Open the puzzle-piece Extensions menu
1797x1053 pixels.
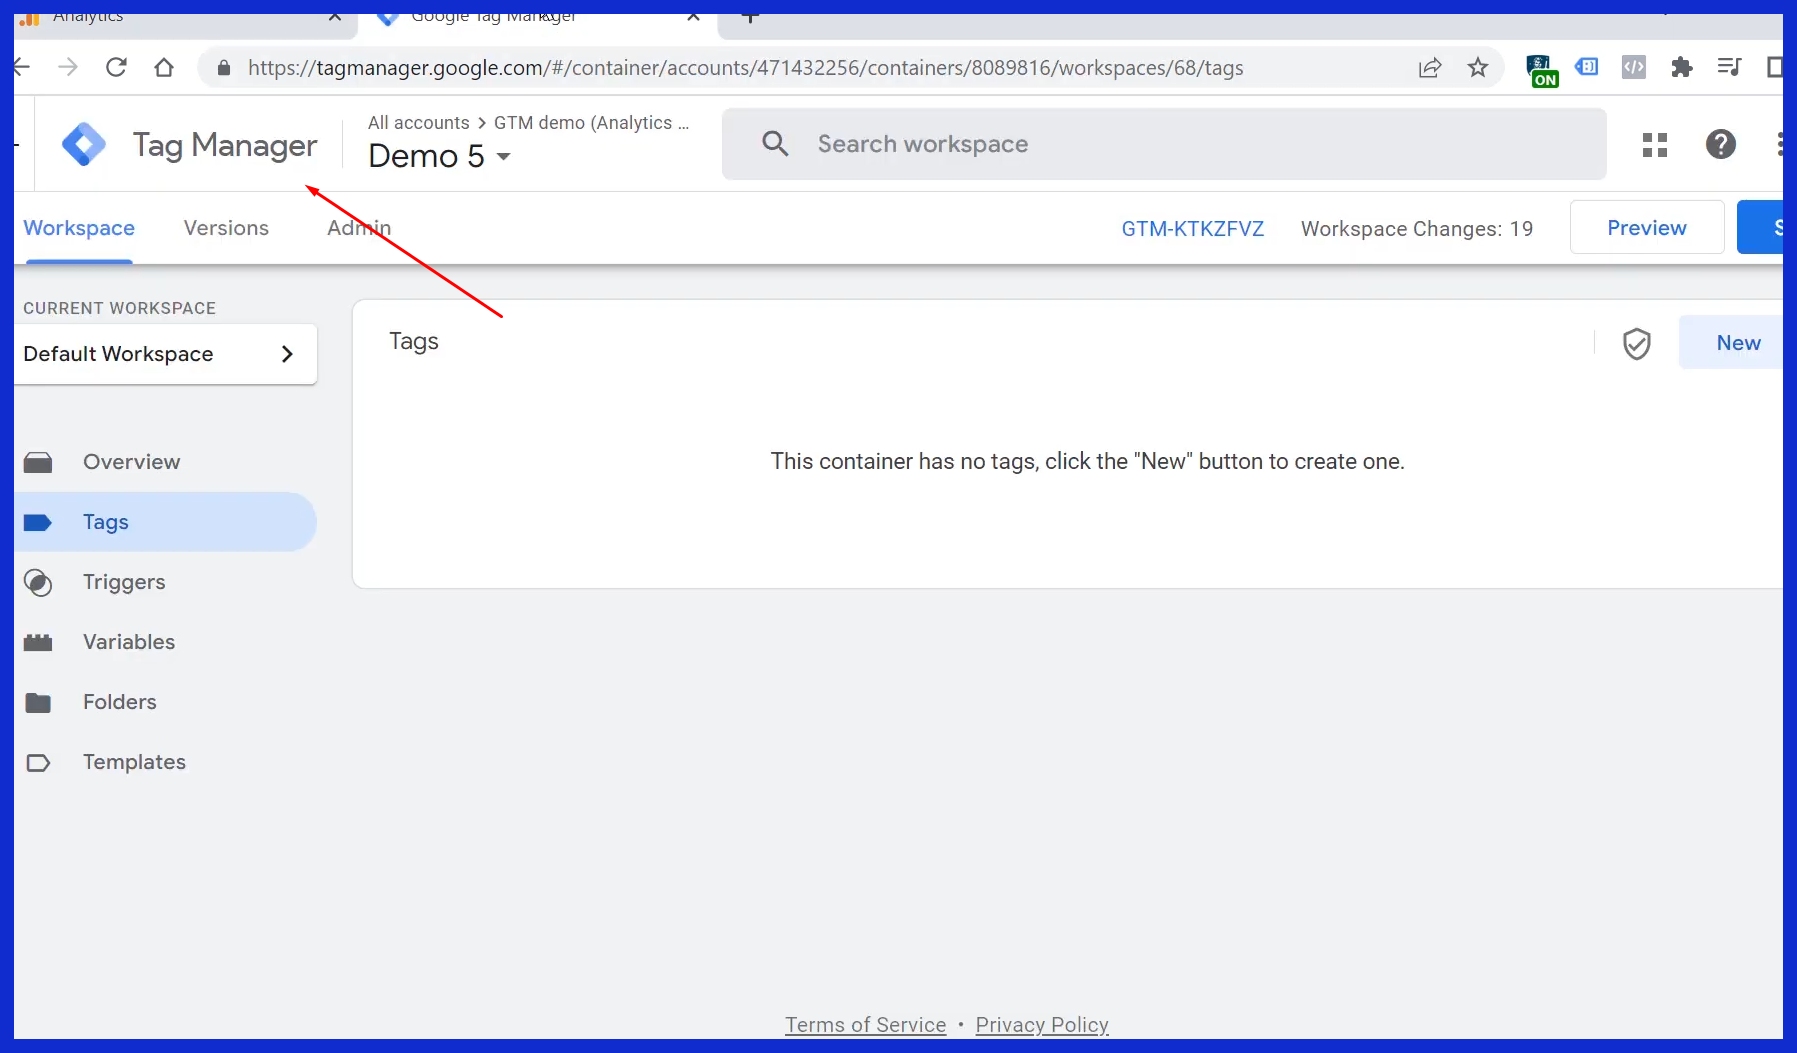(x=1682, y=67)
